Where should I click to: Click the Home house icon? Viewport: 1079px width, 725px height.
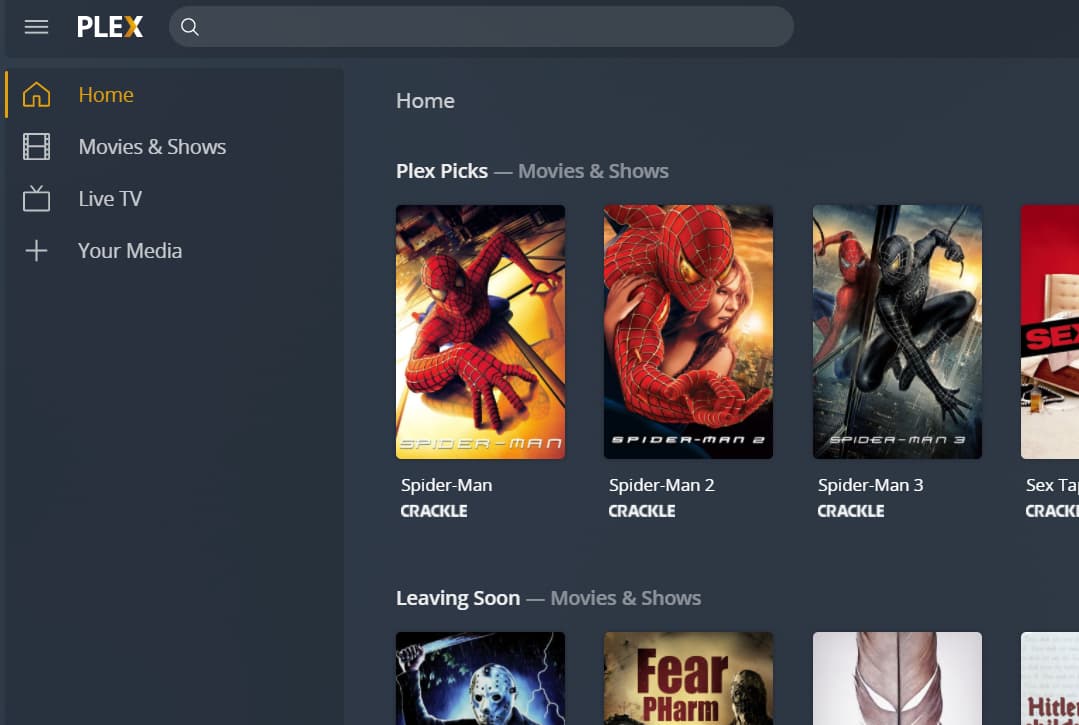[x=36, y=94]
